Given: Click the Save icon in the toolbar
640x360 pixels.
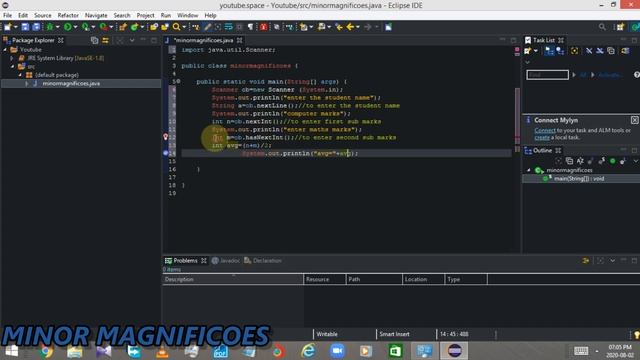Looking at the screenshot, I should pyautogui.click(x=25, y=27).
